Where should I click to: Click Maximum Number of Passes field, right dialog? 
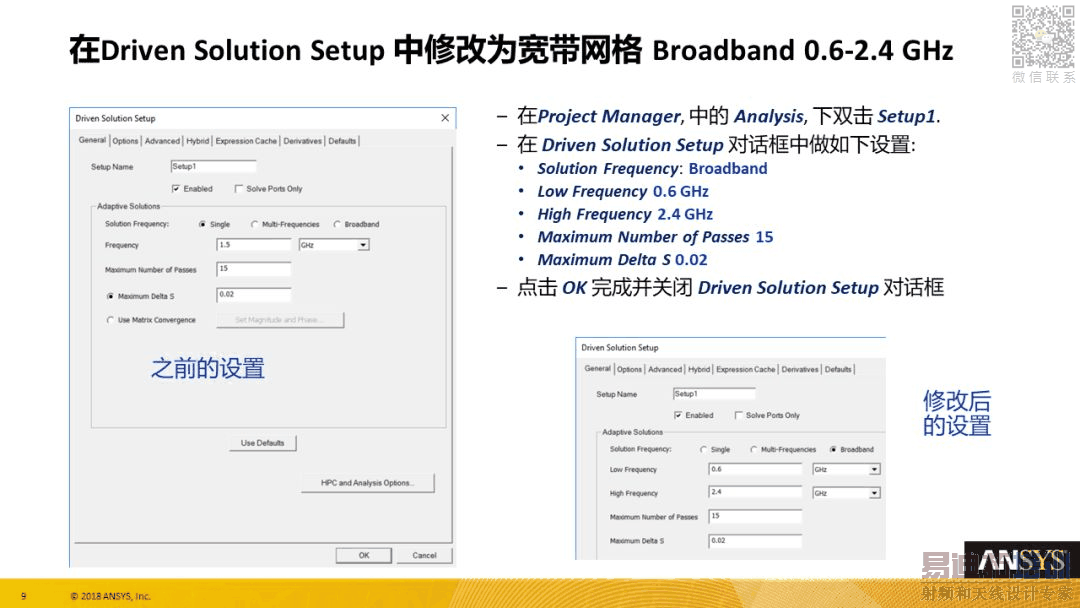coord(756,516)
